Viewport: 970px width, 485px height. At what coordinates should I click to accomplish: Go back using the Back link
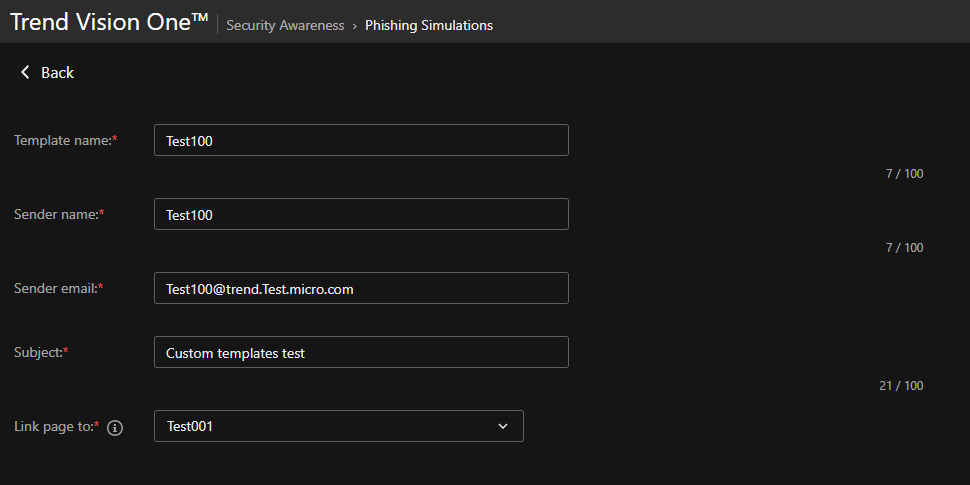[x=57, y=72]
